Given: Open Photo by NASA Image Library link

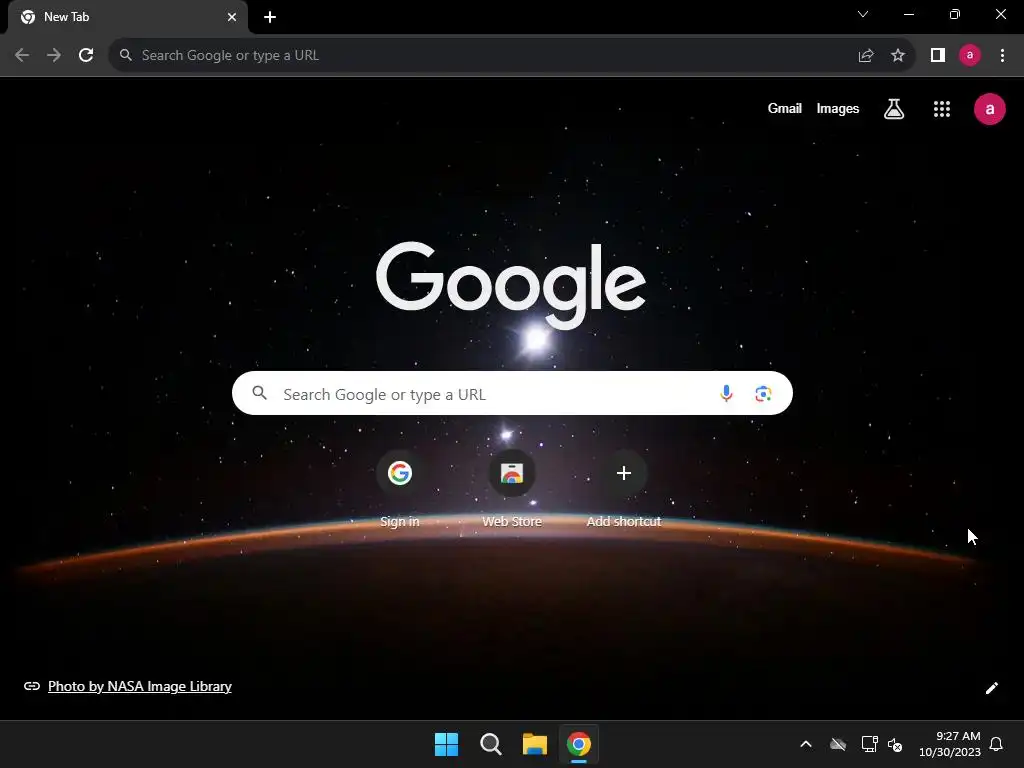Looking at the screenshot, I should click(140, 686).
